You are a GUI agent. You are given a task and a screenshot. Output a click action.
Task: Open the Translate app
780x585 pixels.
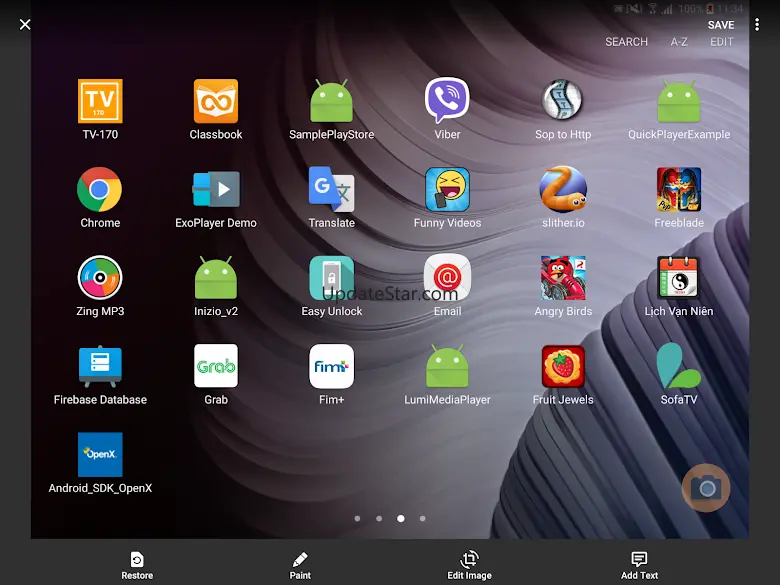point(331,189)
